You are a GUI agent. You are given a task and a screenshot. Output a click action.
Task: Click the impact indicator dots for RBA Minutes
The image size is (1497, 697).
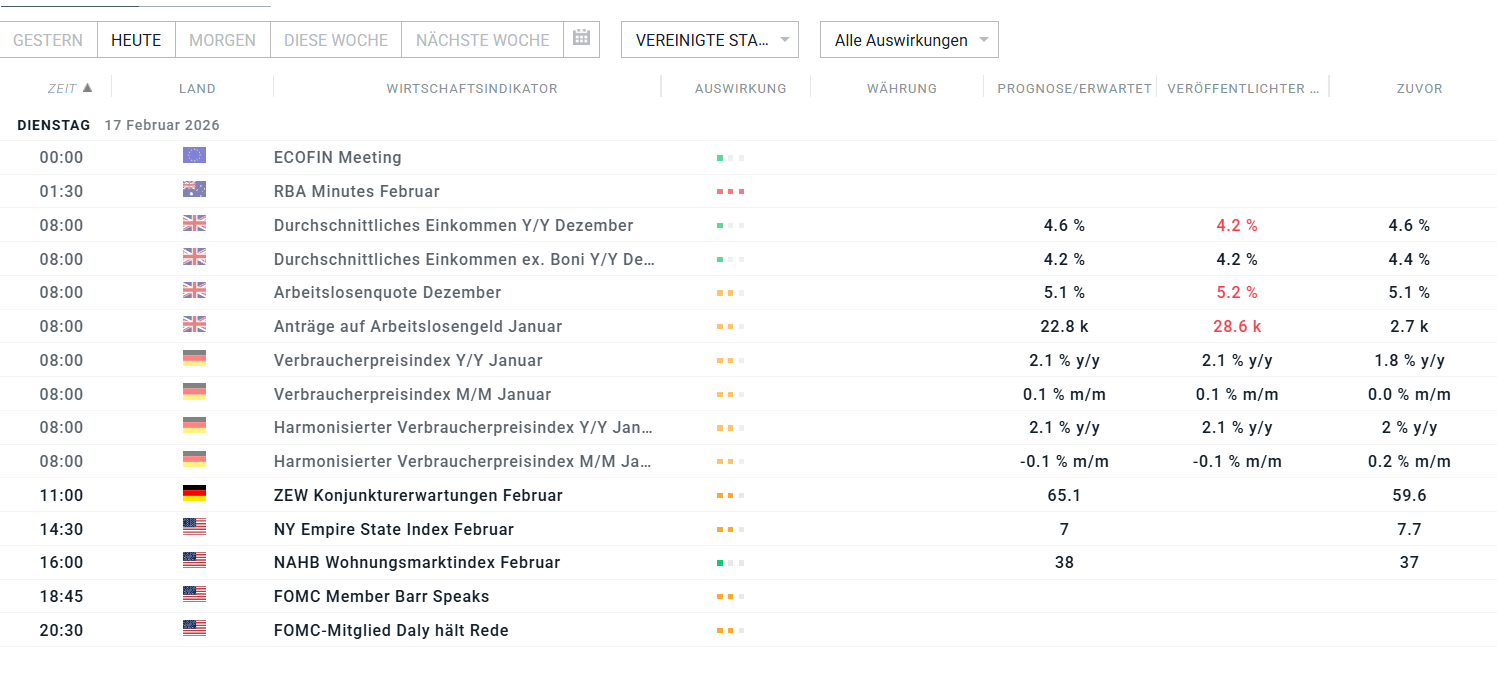(x=730, y=191)
